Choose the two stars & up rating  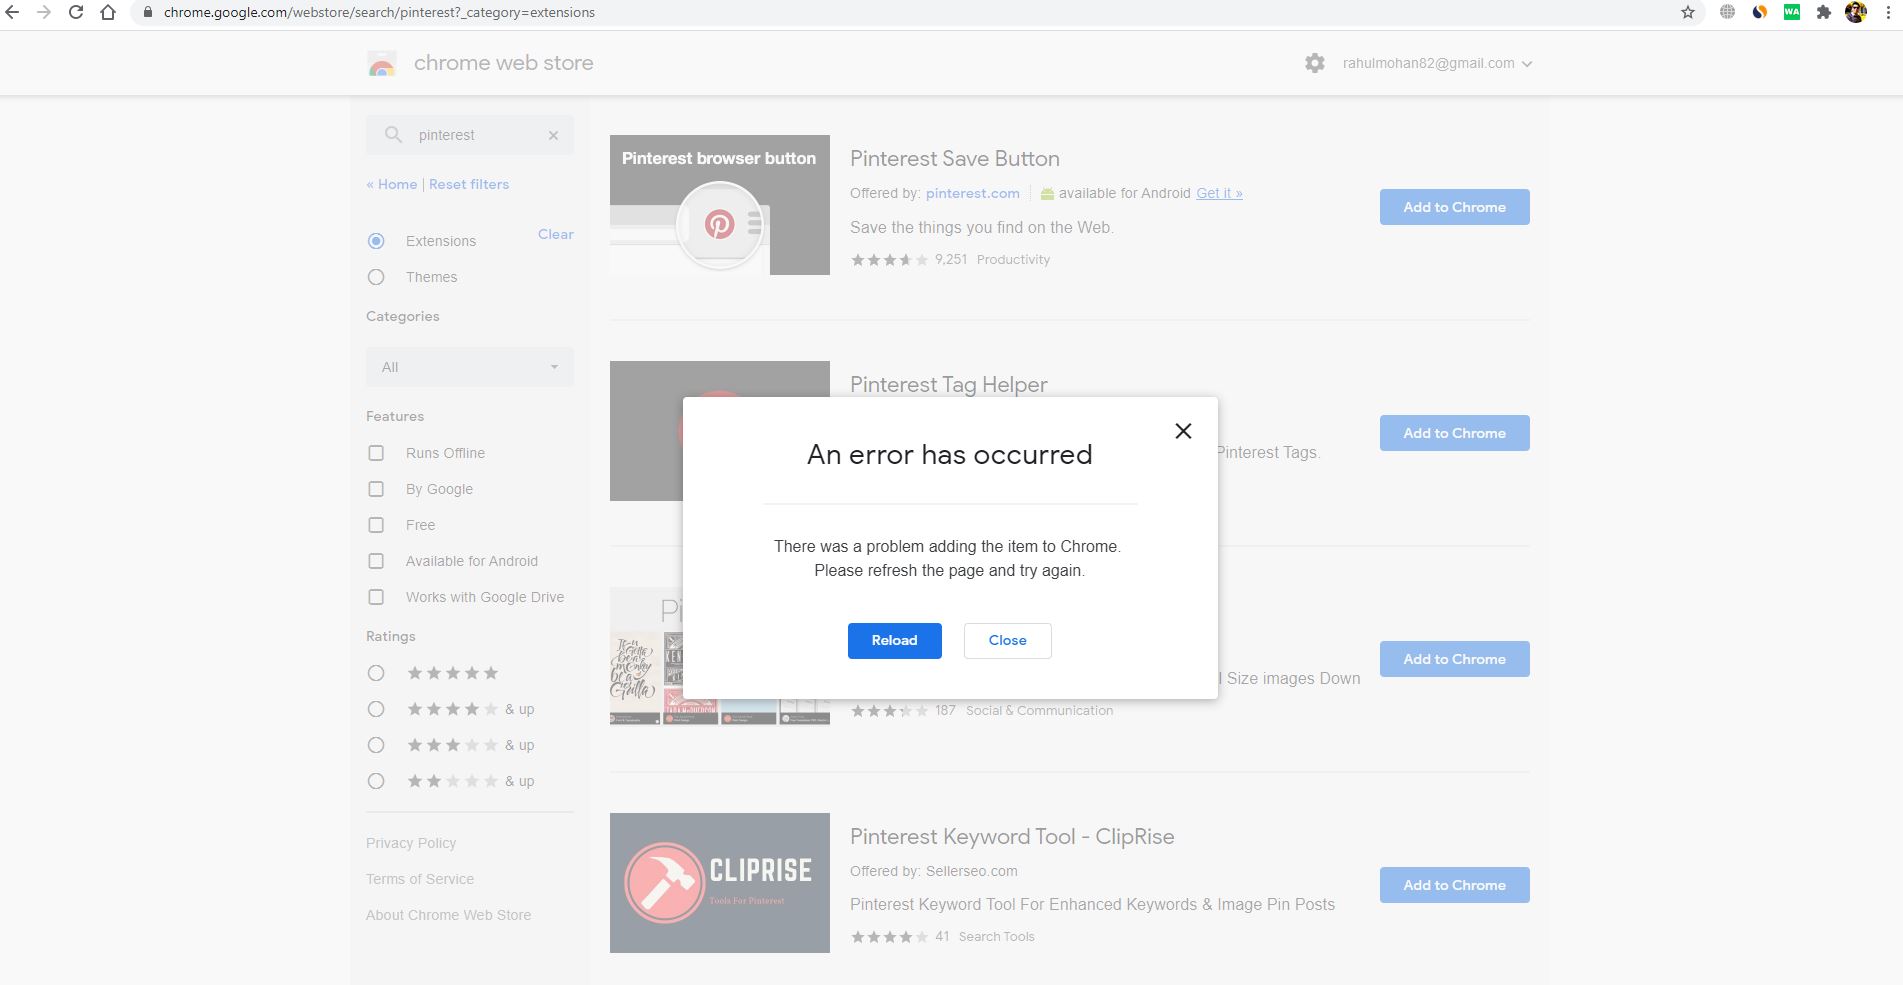click(376, 781)
